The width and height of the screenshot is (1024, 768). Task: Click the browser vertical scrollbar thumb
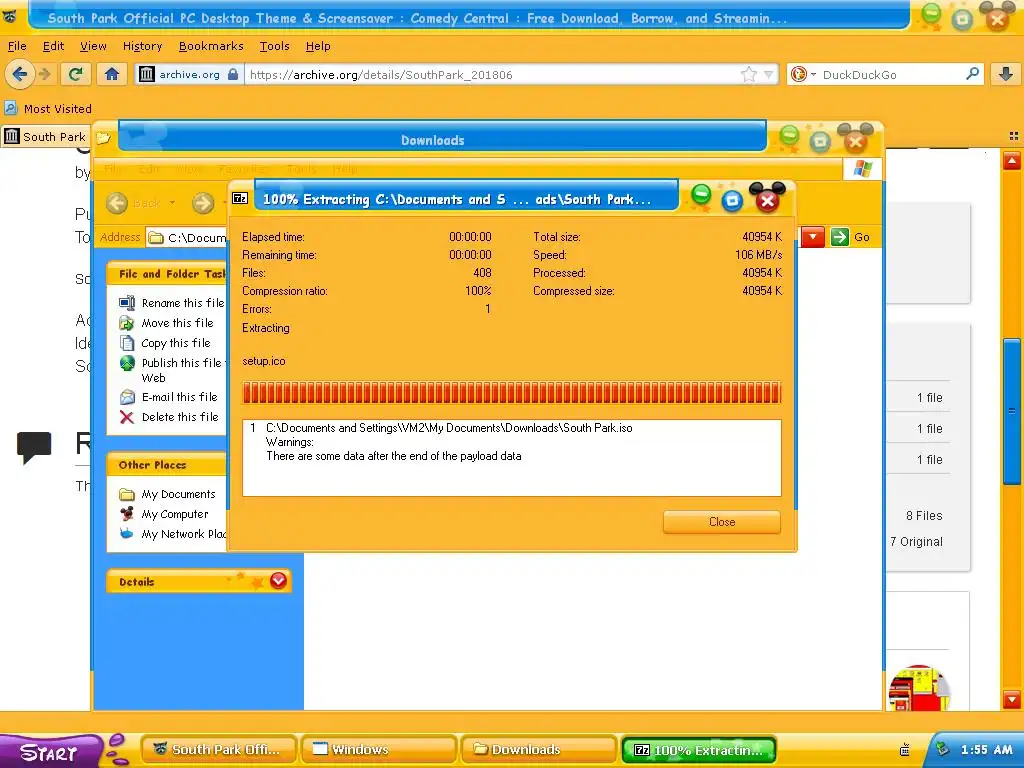pos(1012,411)
